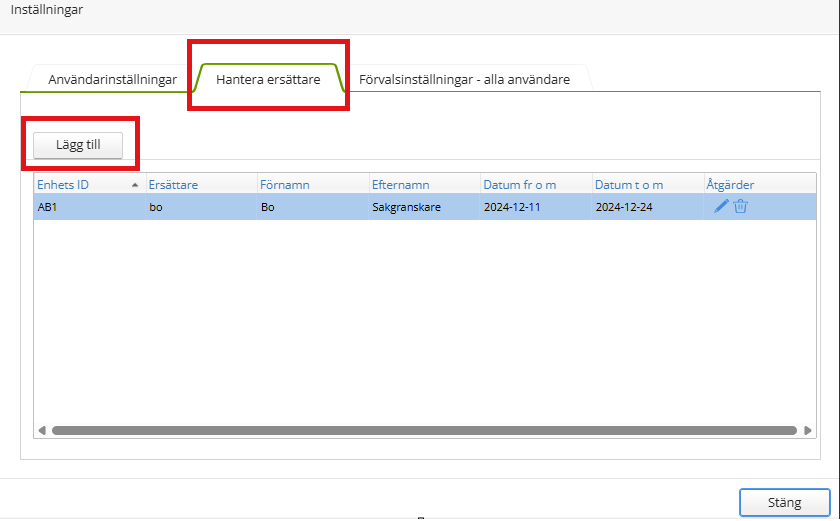Viewport: 840px width, 521px height.
Task: Click the Lägg till button
Action: (78, 145)
